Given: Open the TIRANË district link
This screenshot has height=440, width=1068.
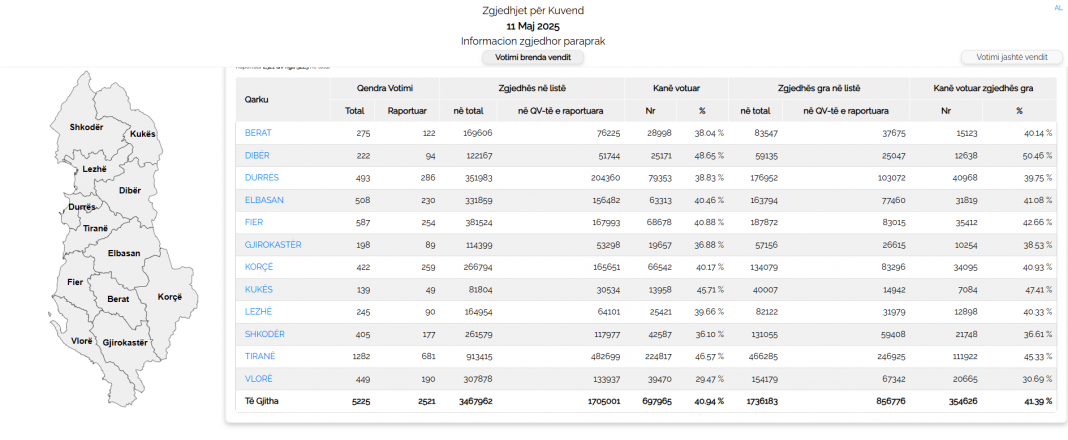Looking at the screenshot, I should pos(260,356).
